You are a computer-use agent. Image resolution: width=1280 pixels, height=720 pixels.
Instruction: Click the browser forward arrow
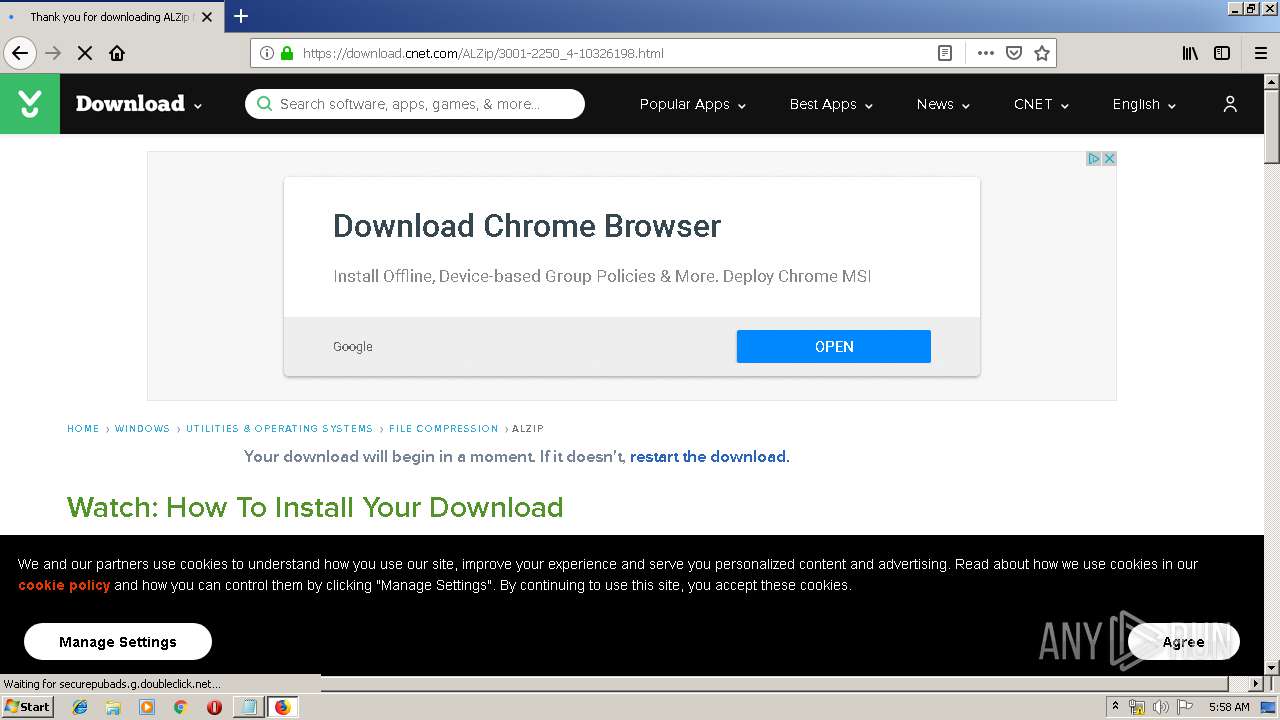point(53,53)
